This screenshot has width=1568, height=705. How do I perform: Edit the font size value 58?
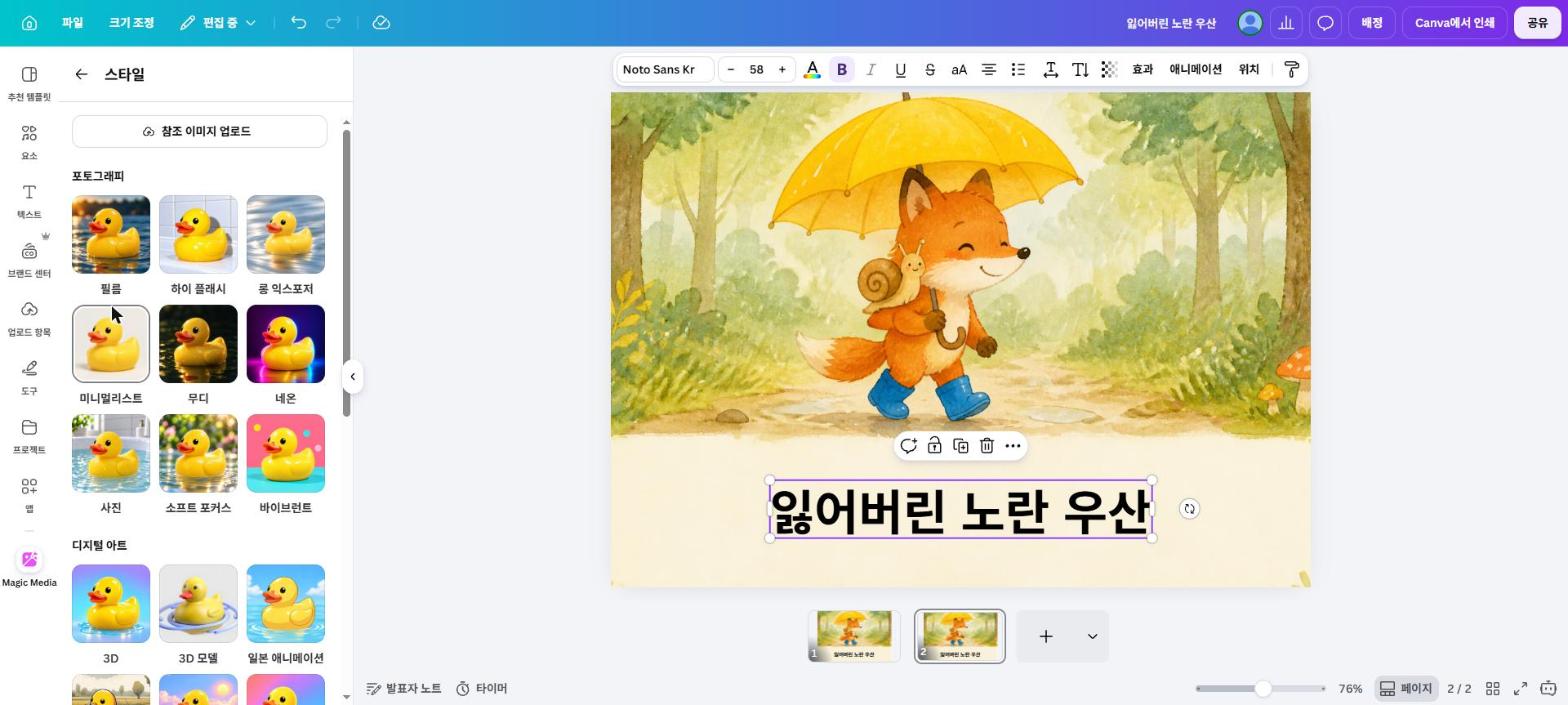pyautogui.click(x=756, y=69)
